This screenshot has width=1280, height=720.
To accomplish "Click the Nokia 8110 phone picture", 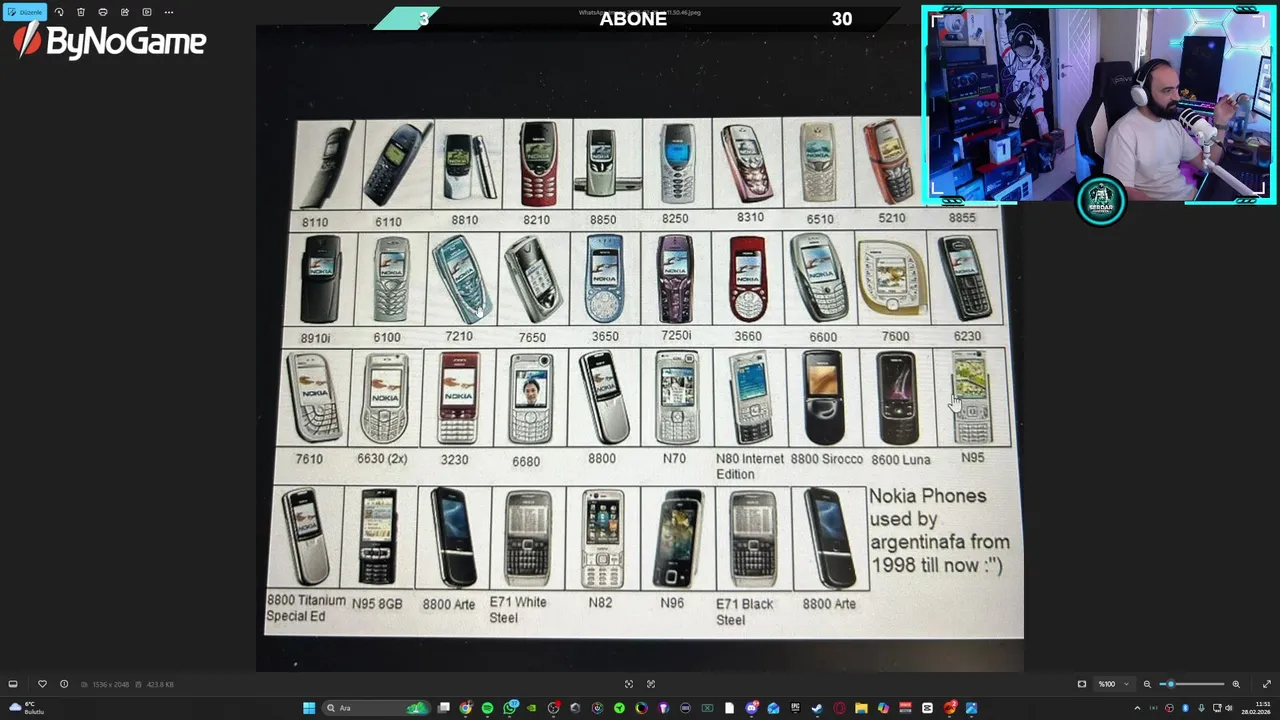I will coord(328,165).
